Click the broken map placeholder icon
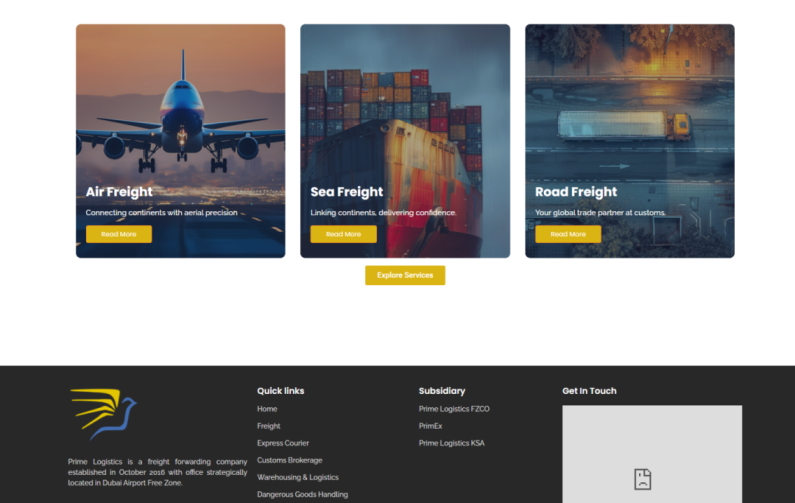 click(x=642, y=478)
